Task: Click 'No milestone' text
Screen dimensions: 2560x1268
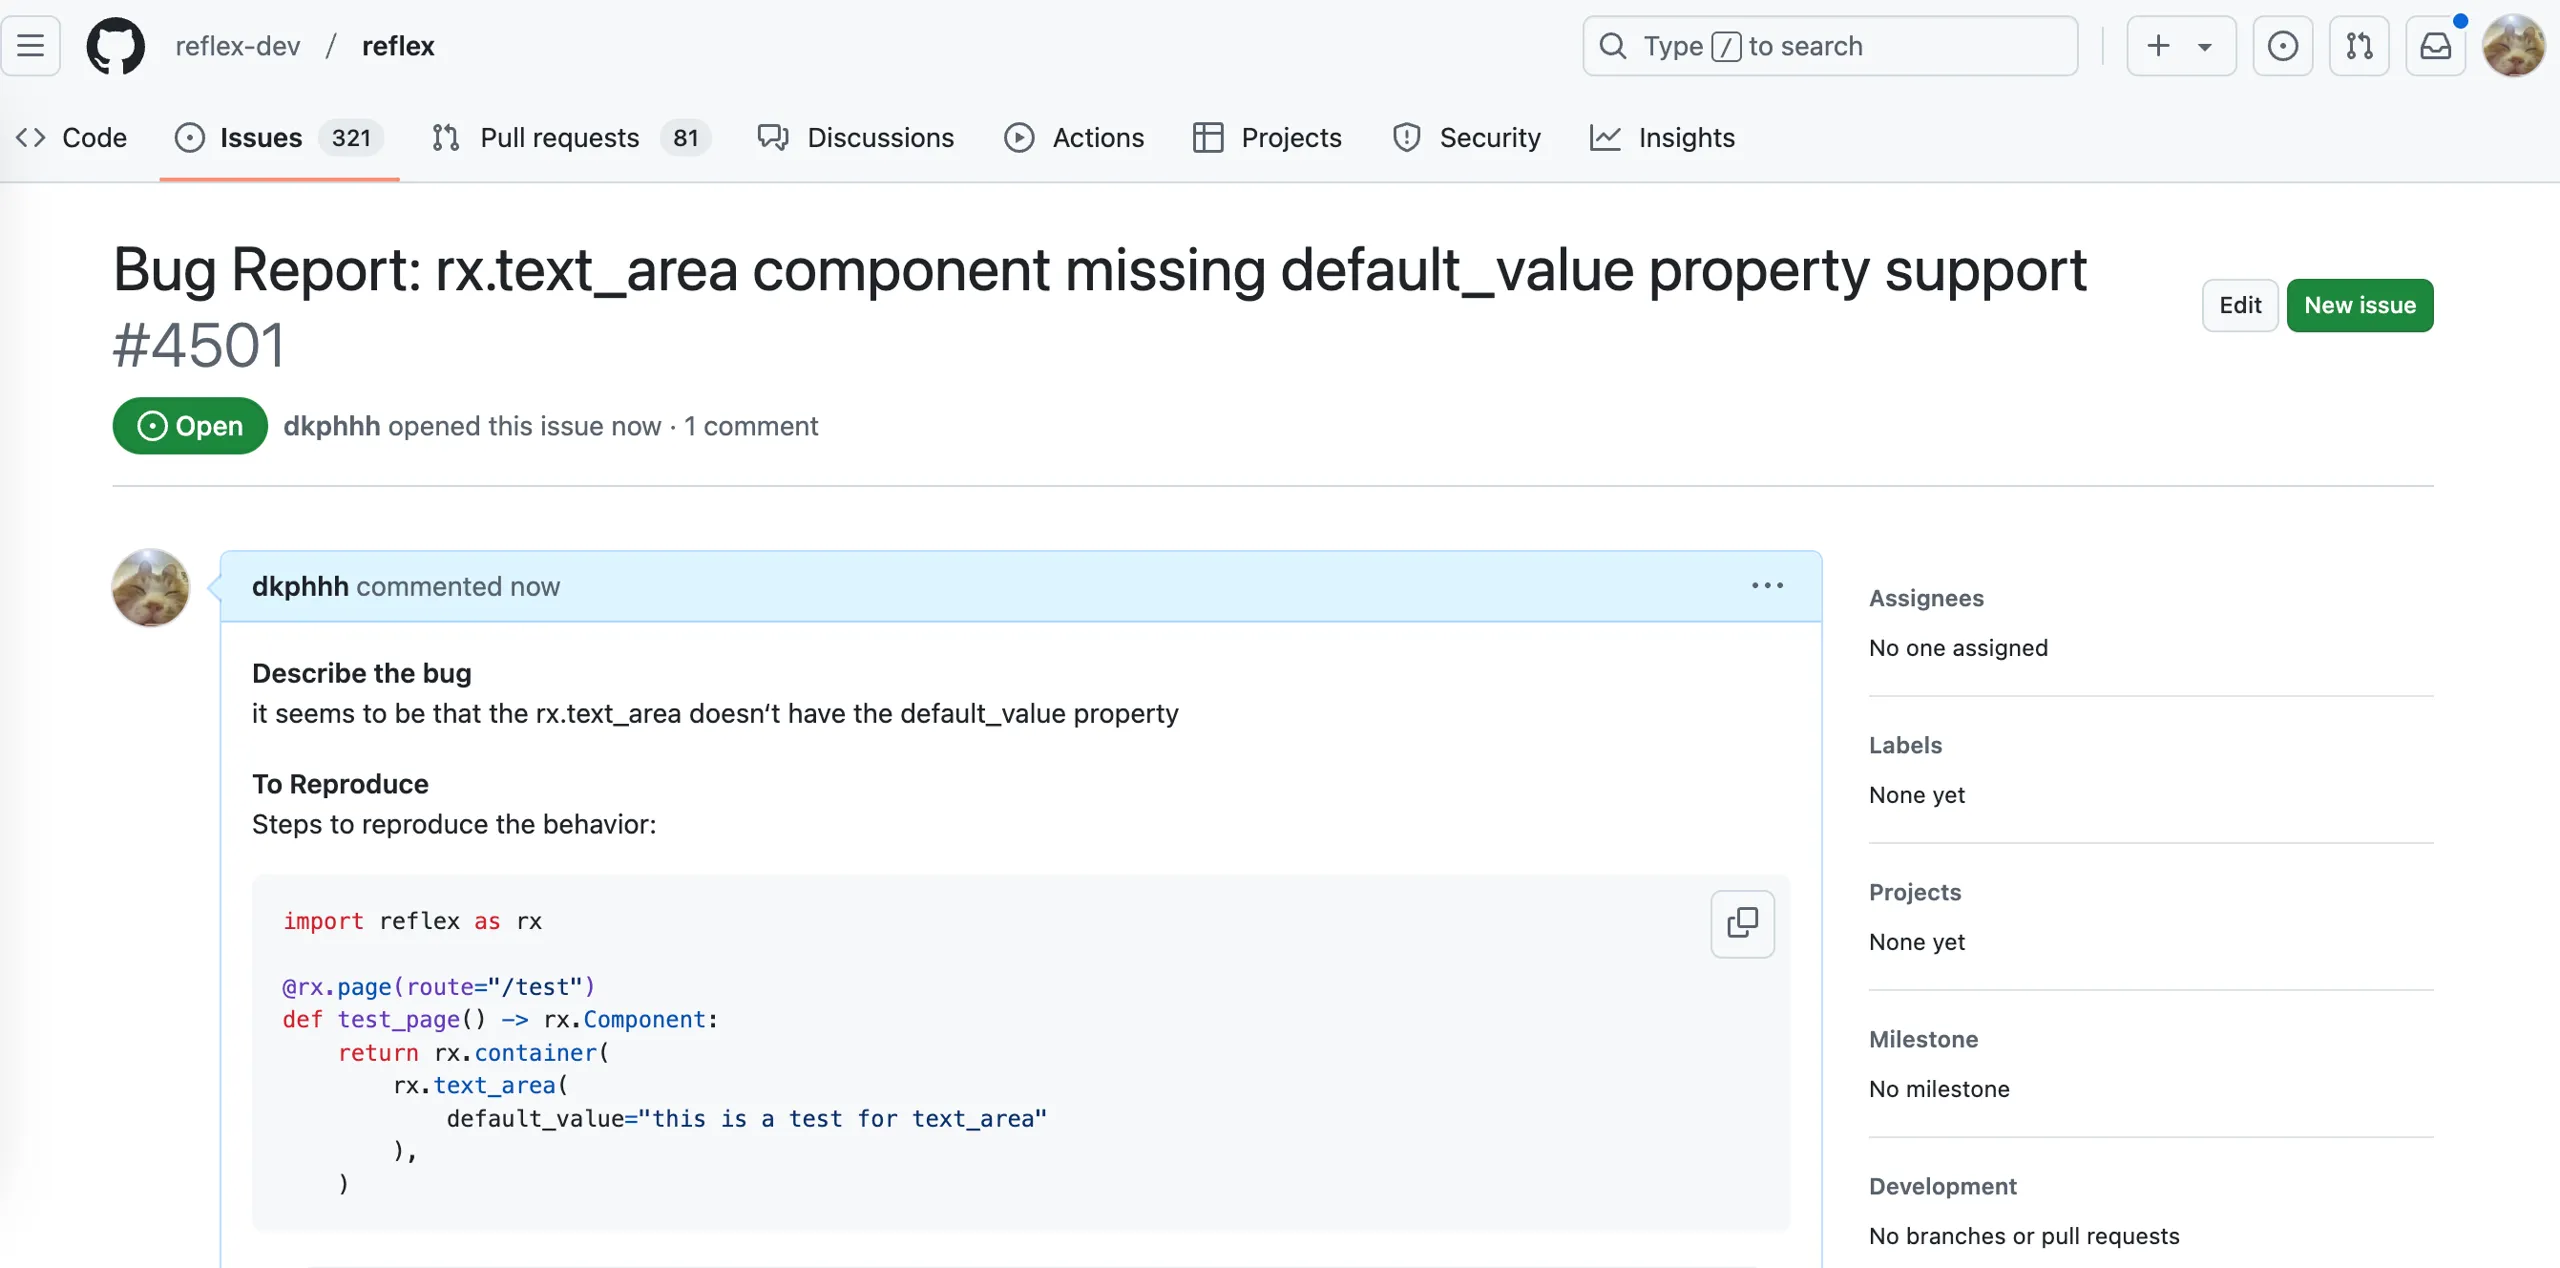Action: click(1939, 1089)
